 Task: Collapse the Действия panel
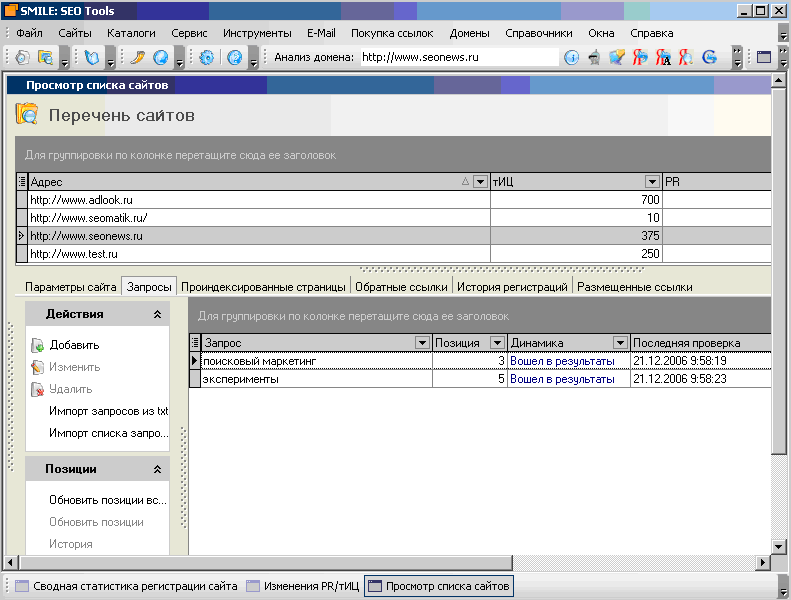tap(157, 314)
